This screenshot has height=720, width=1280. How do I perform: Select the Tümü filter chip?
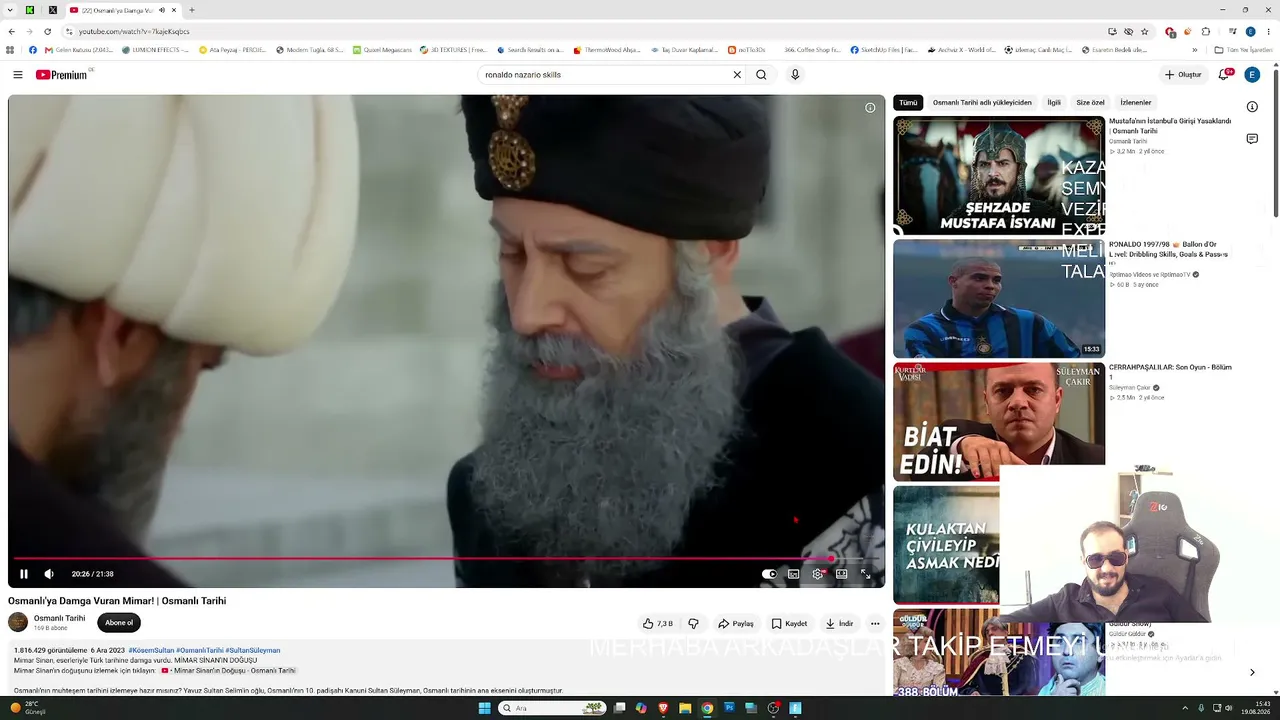click(x=908, y=103)
